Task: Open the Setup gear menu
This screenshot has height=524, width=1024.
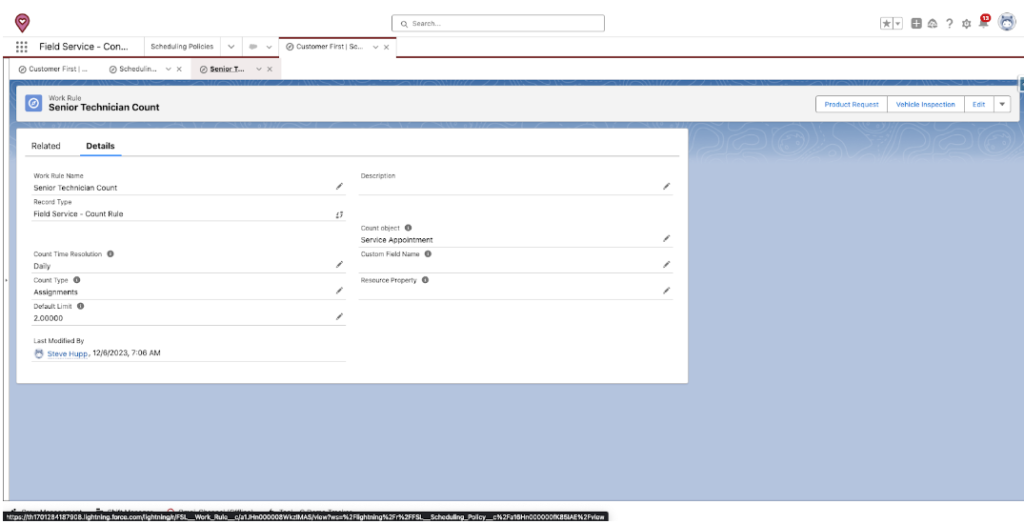Action: point(967,24)
